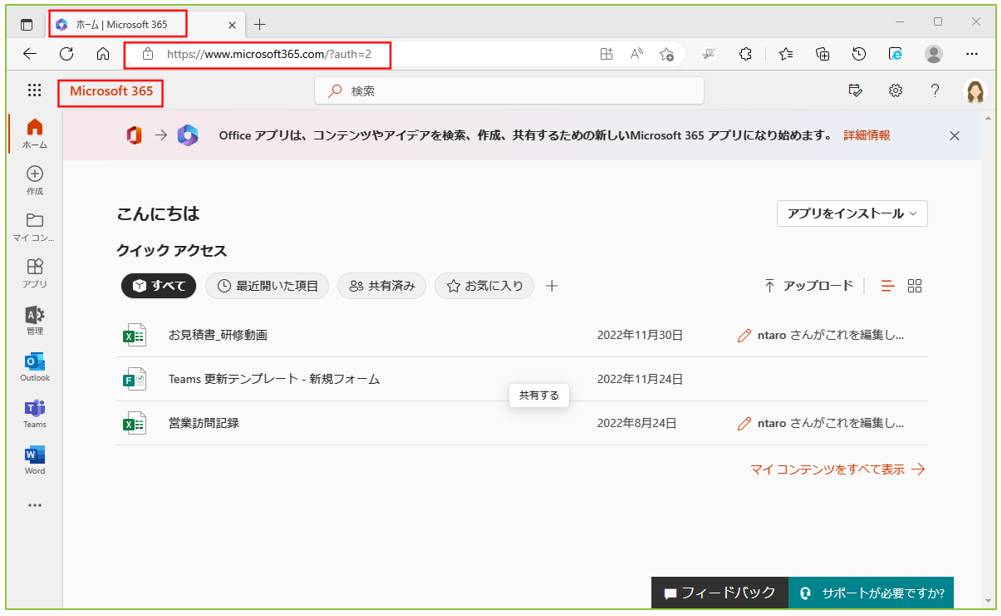Image resolution: width=1001 pixels, height=616 pixels.
Task: Click the アップロード button
Action: coord(808,286)
